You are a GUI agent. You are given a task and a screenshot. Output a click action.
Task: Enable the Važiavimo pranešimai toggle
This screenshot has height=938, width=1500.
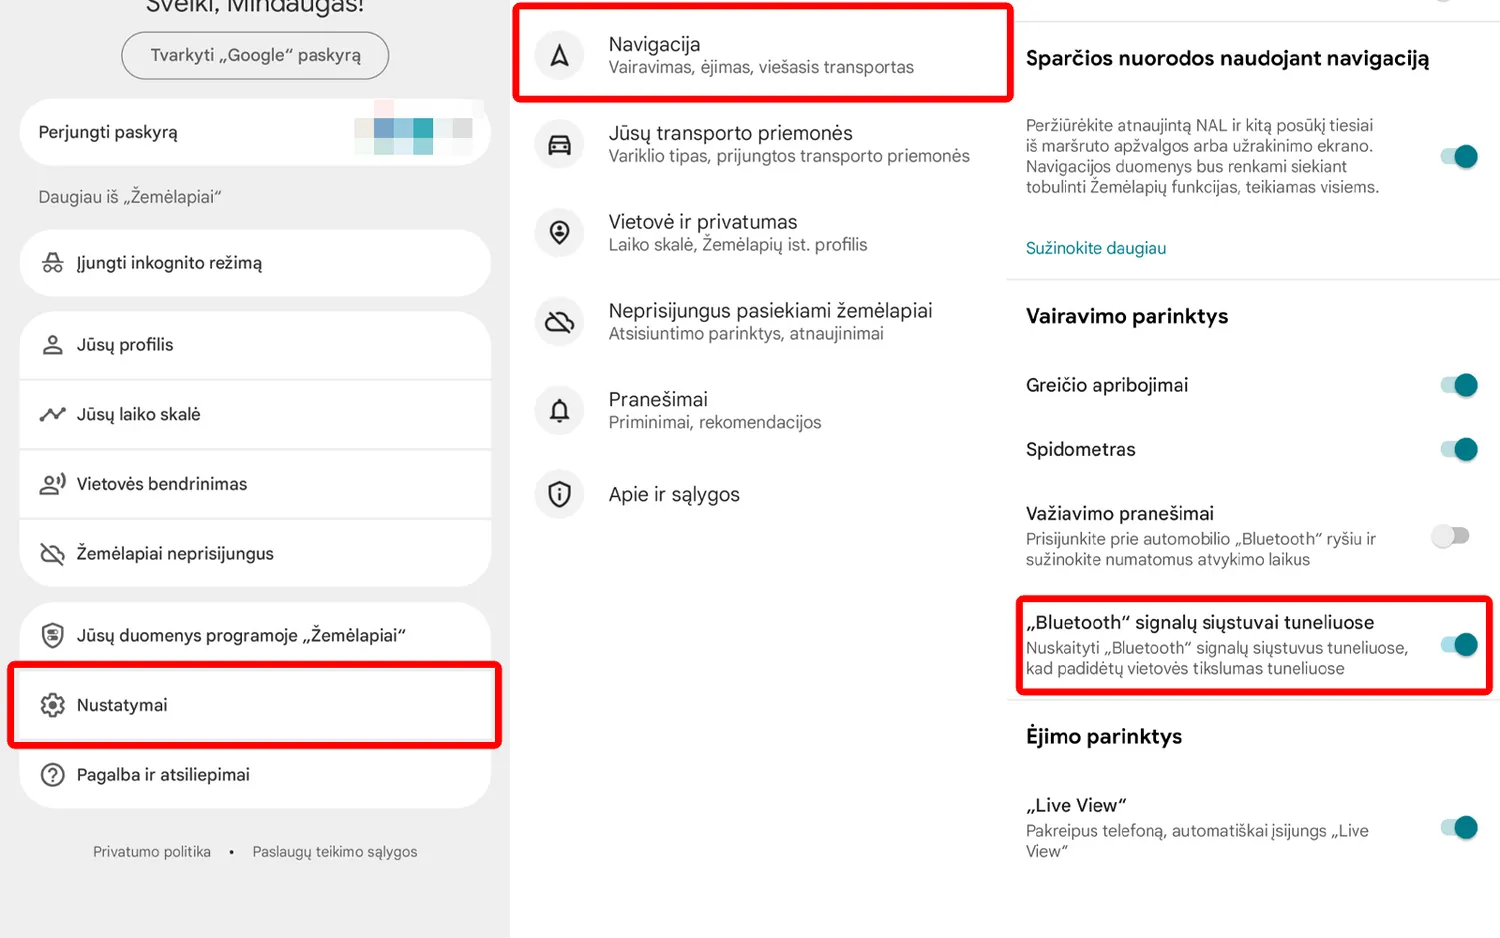[x=1450, y=536]
